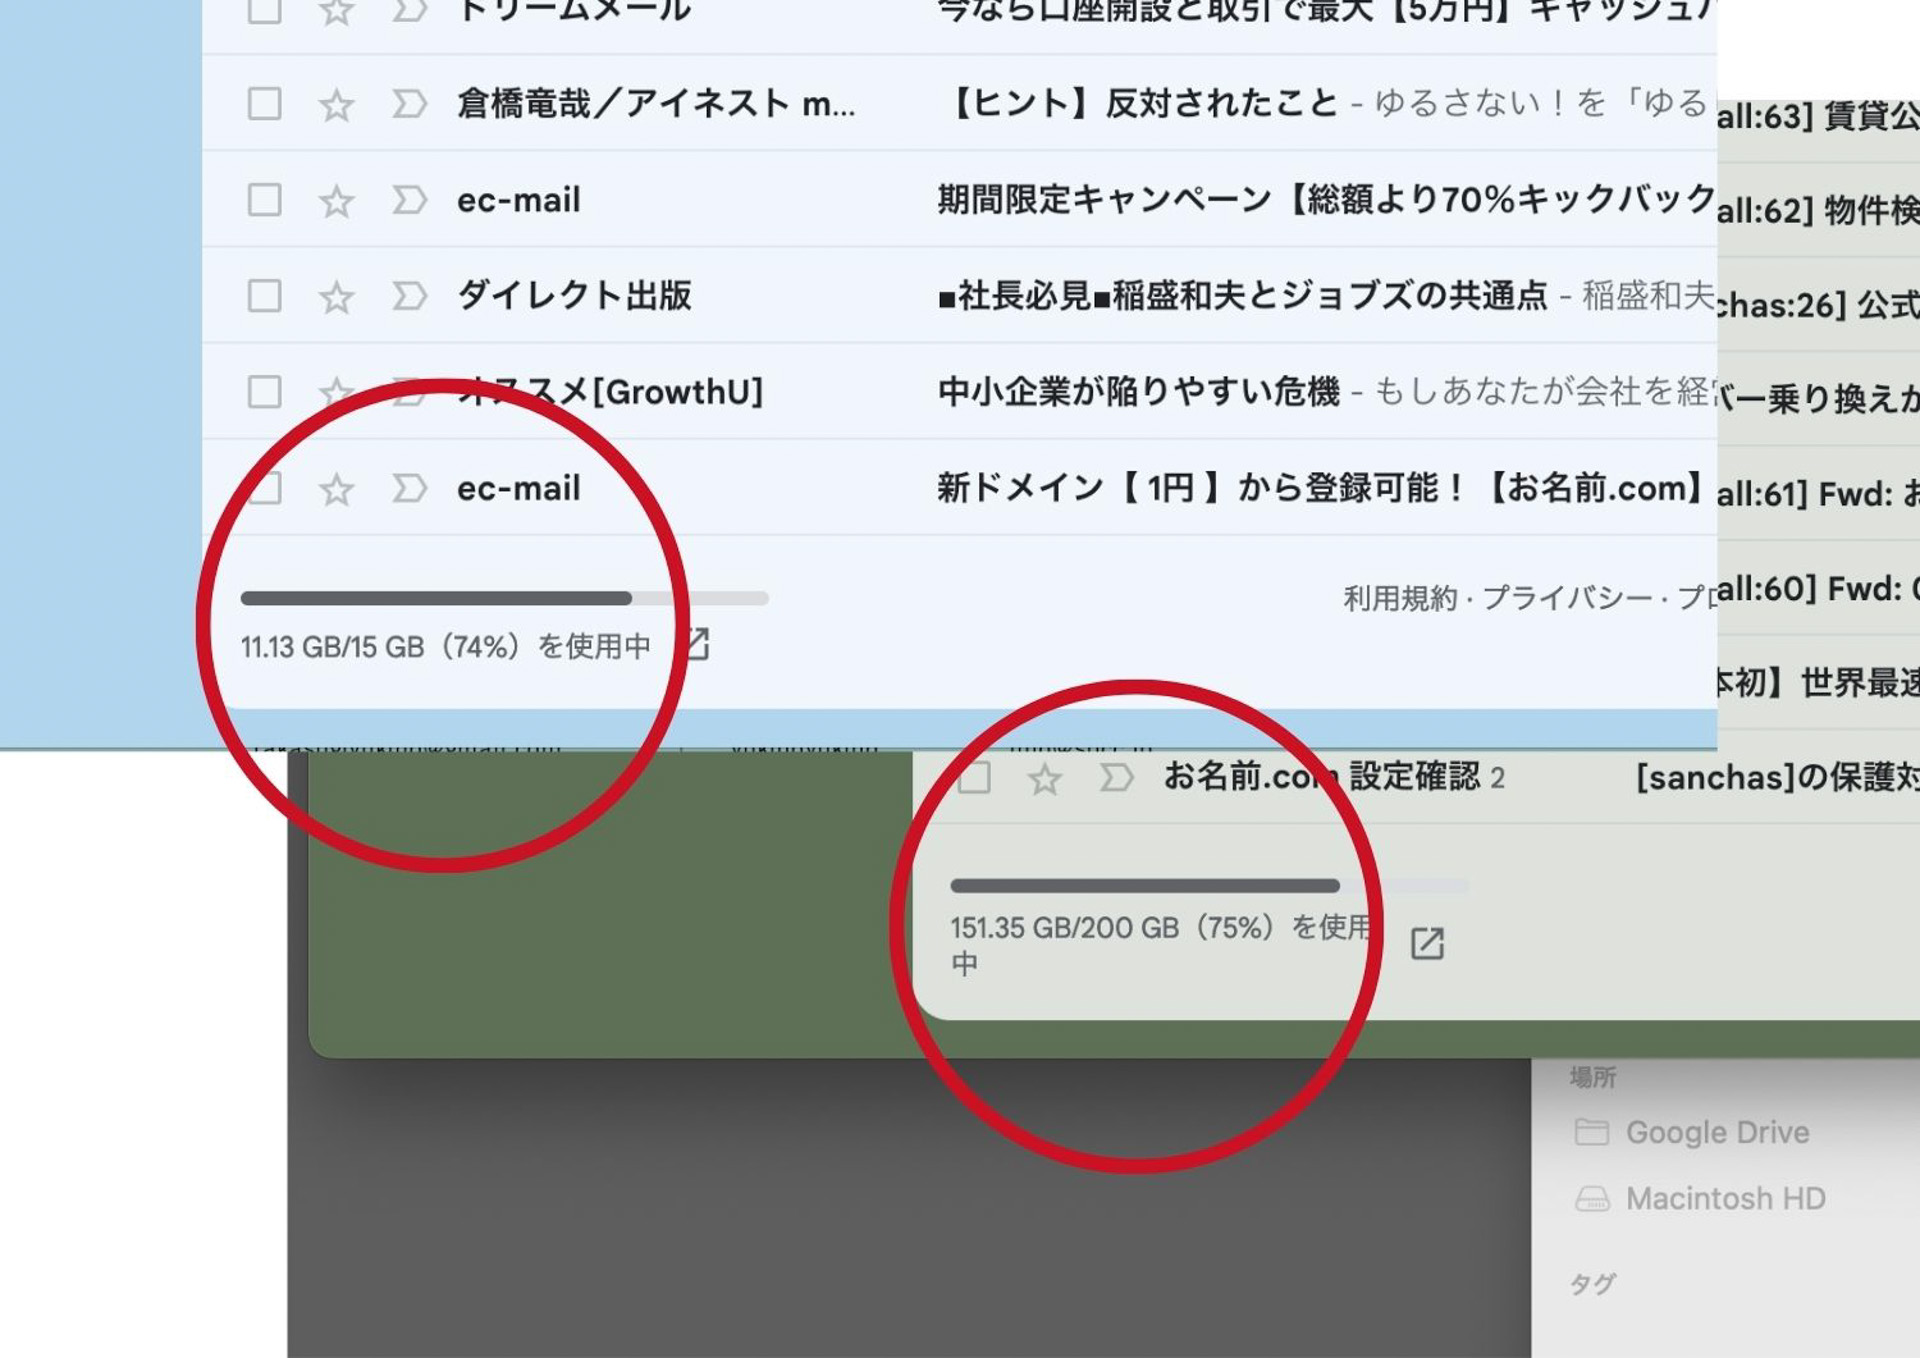
Task: Star the お名前.com 設定確認 conversation
Action: click(1047, 778)
